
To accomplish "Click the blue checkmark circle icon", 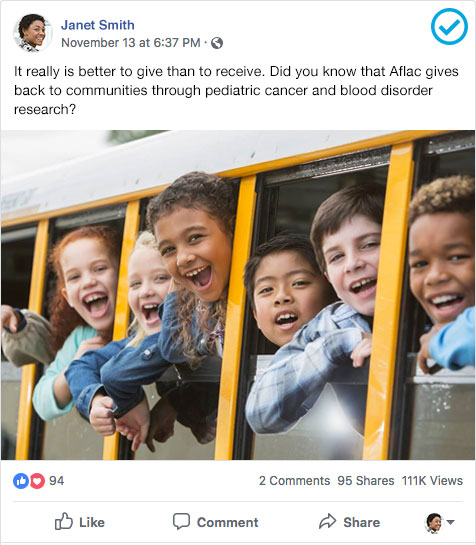I will coord(449,26).
